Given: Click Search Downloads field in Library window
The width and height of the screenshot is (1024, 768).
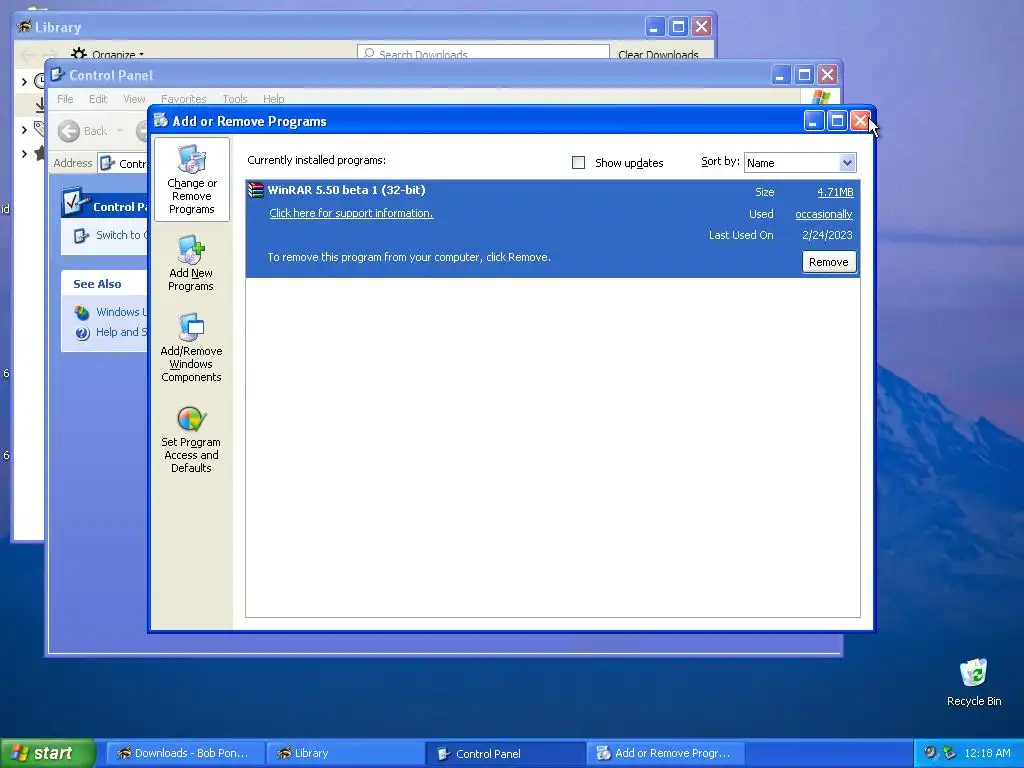Looking at the screenshot, I should tap(483, 53).
